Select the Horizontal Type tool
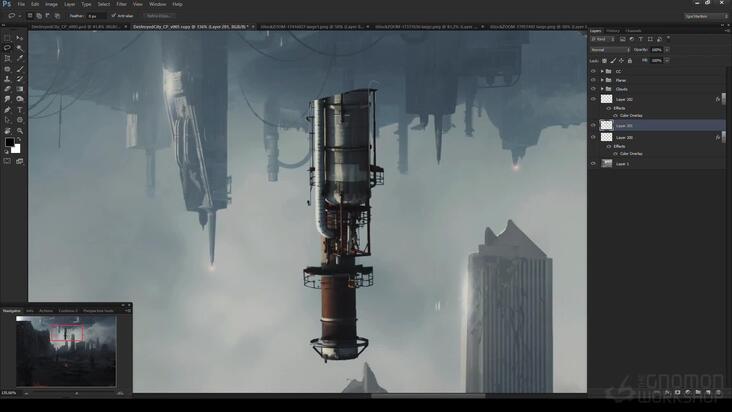 pos(20,110)
